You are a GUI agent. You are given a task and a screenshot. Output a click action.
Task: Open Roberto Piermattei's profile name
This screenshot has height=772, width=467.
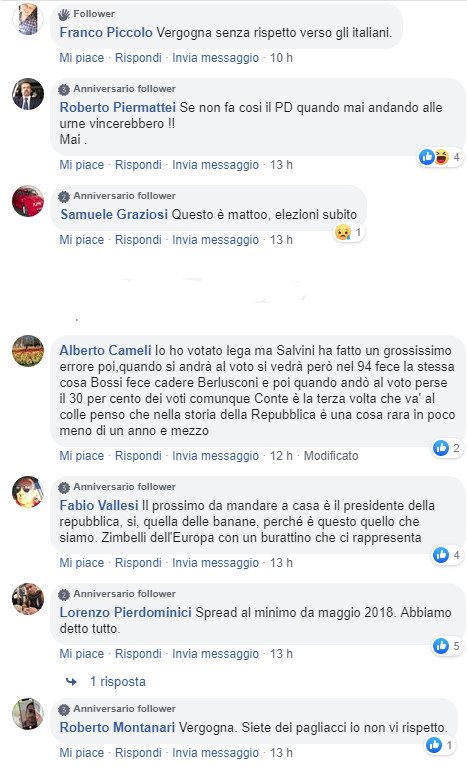118,107
